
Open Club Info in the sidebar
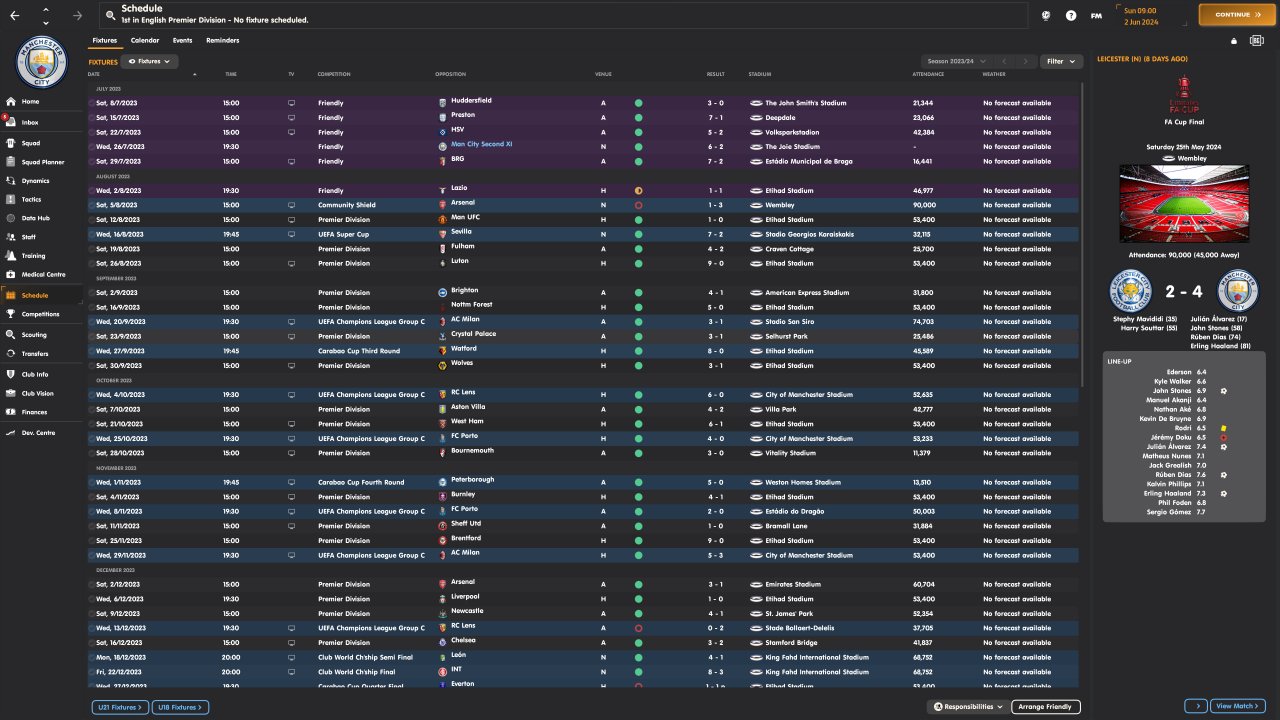(x=41, y=375)
